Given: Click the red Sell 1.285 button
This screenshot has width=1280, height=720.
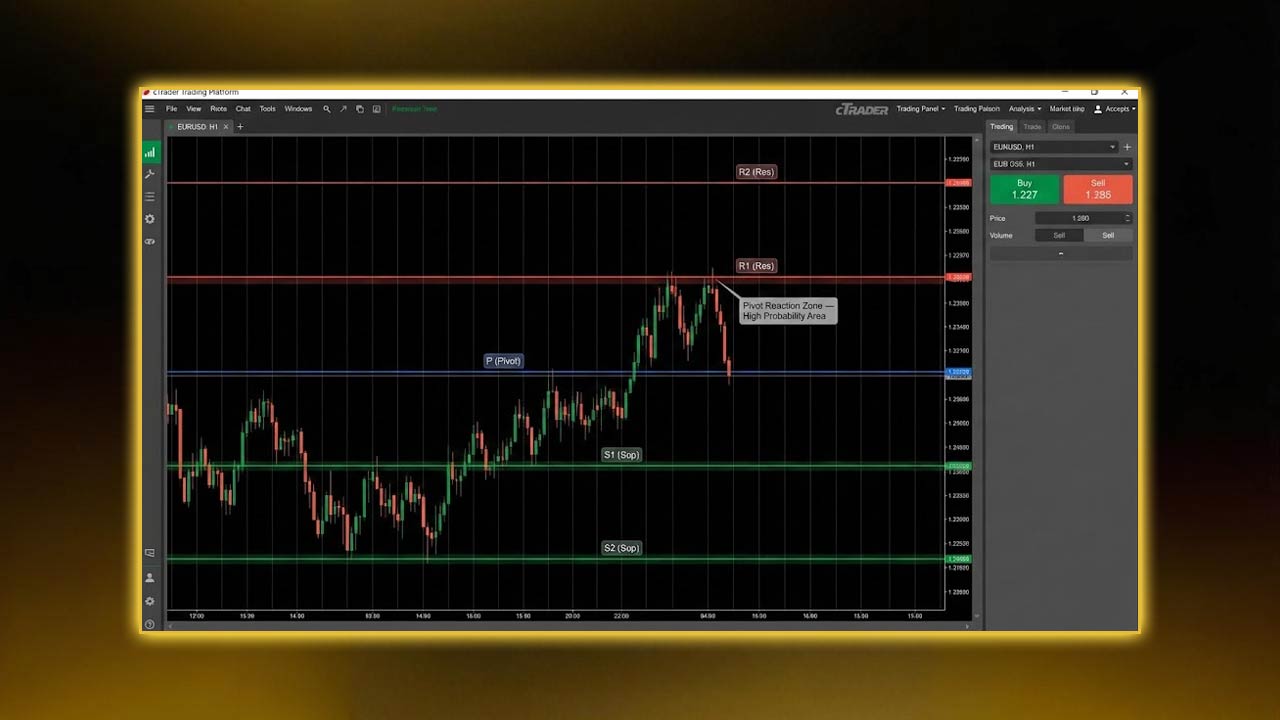Looking at the screenshot, I should (x=1098, y=189).
